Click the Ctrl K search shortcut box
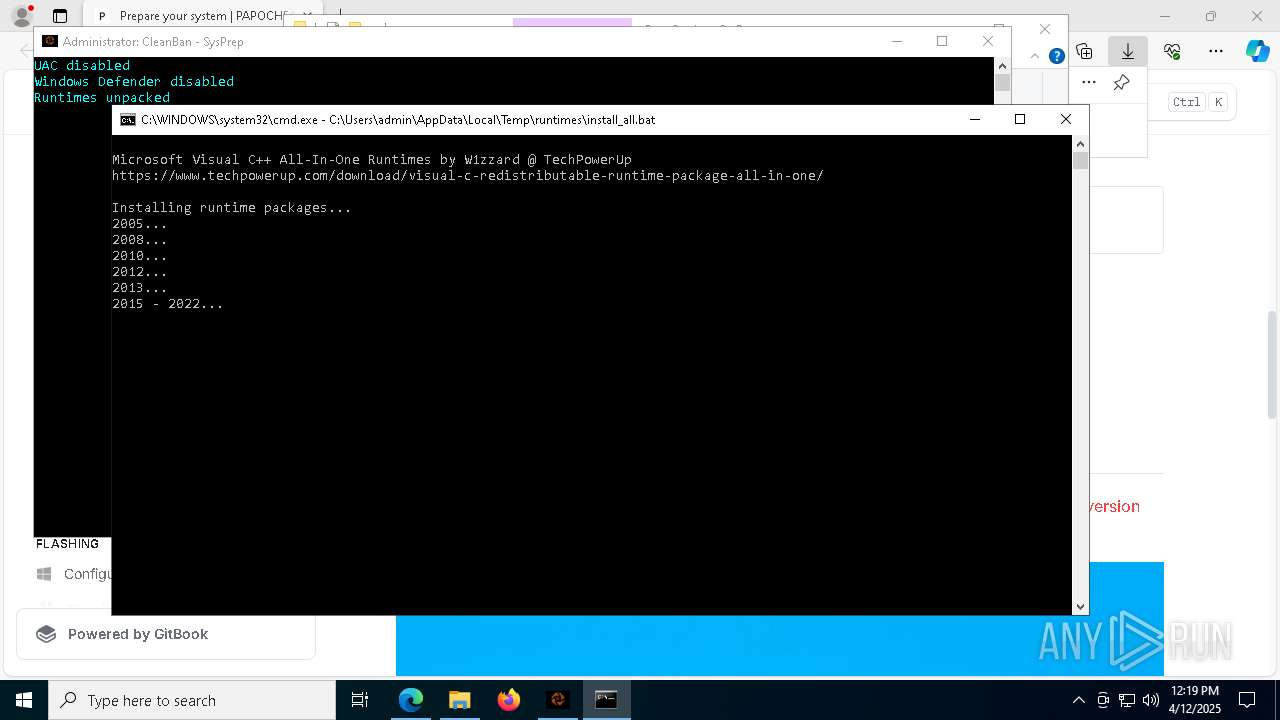The width and height of the screenshot is (1280, 720). [x=1200, y=102]
